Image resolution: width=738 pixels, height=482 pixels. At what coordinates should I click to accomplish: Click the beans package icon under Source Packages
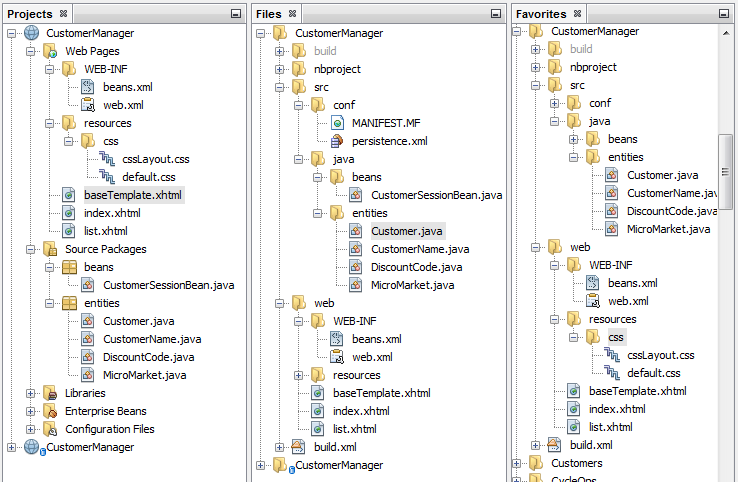coord(69,267)
